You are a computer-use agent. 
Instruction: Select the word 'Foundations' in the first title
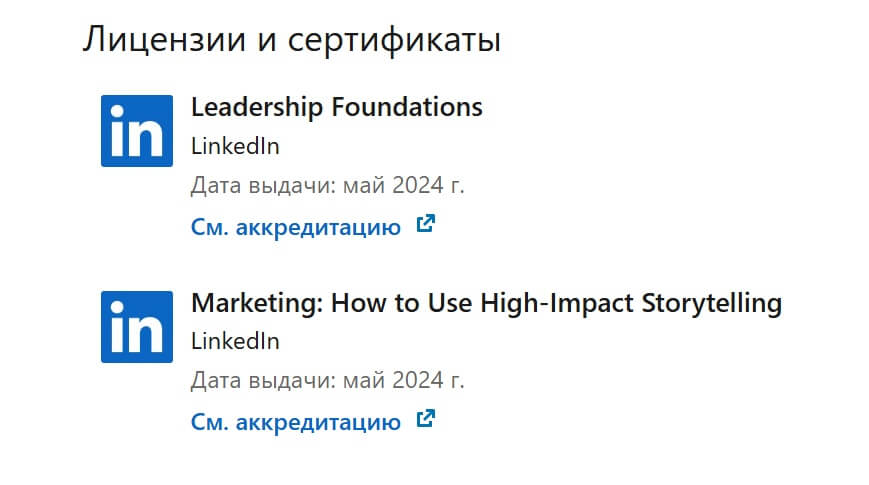tap(407, 107)
